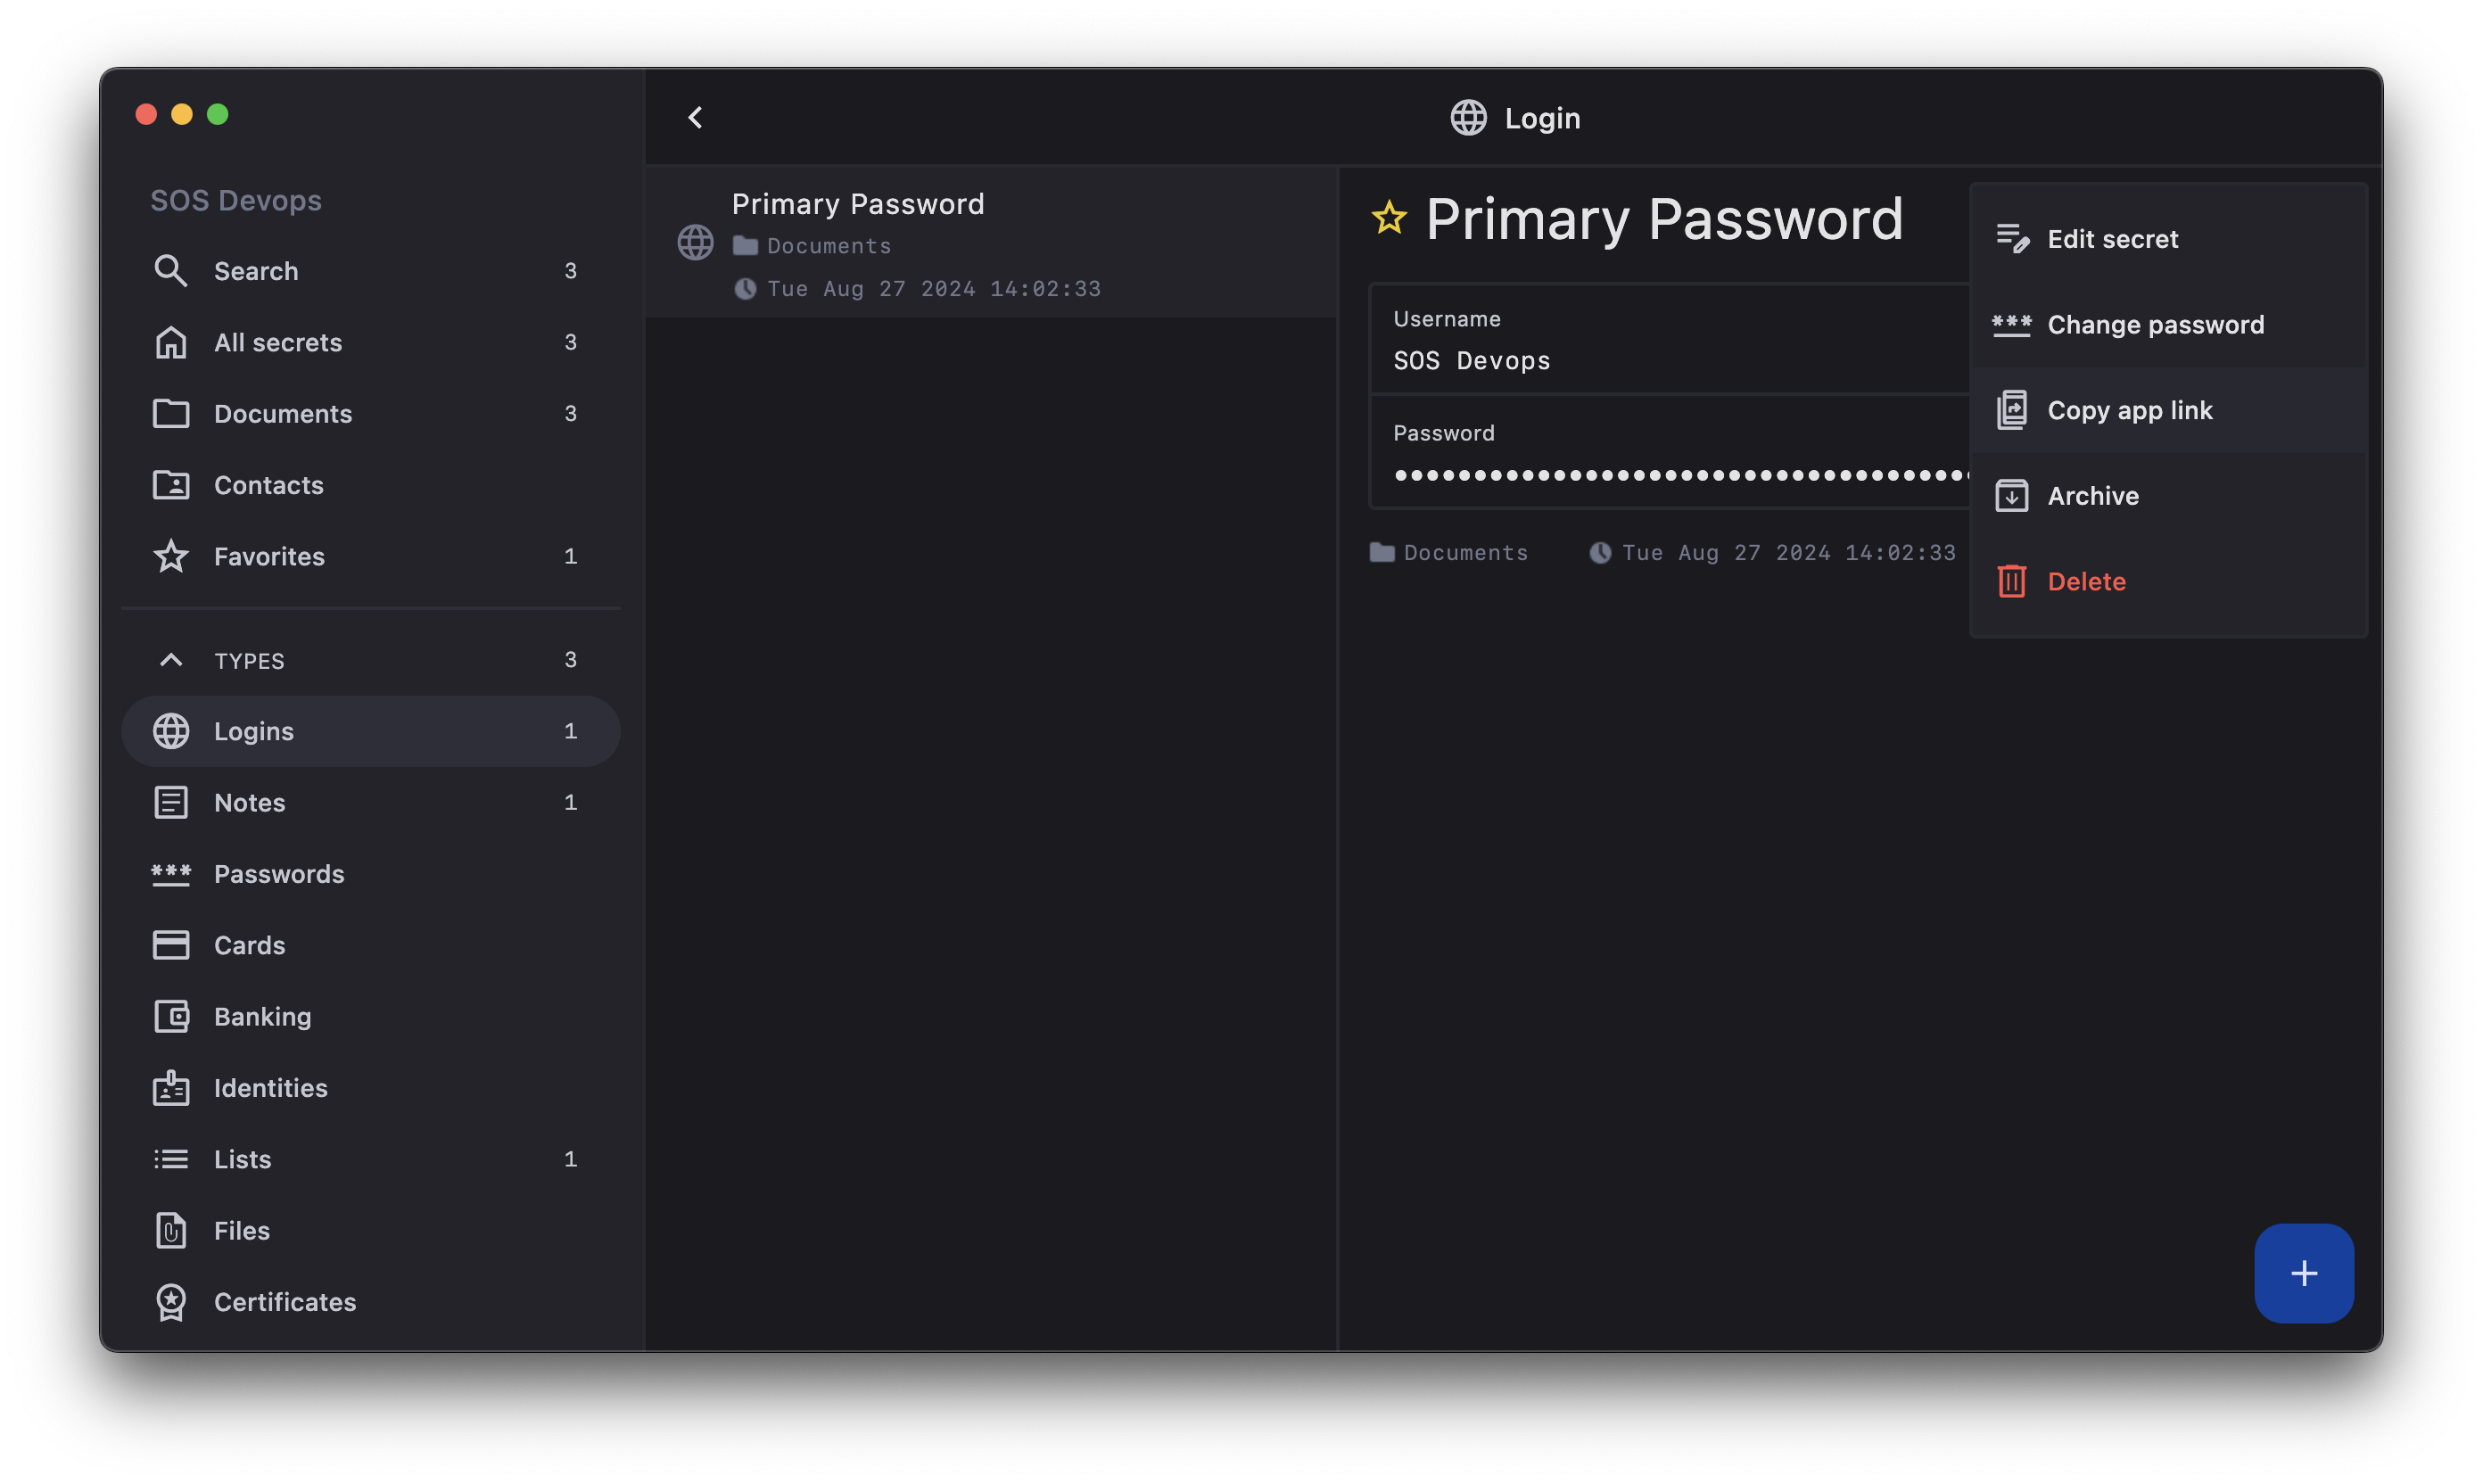This screenshot has height=1484, width=2483.
Task: Open the All secrets label
Action: [x=278, y=342]
